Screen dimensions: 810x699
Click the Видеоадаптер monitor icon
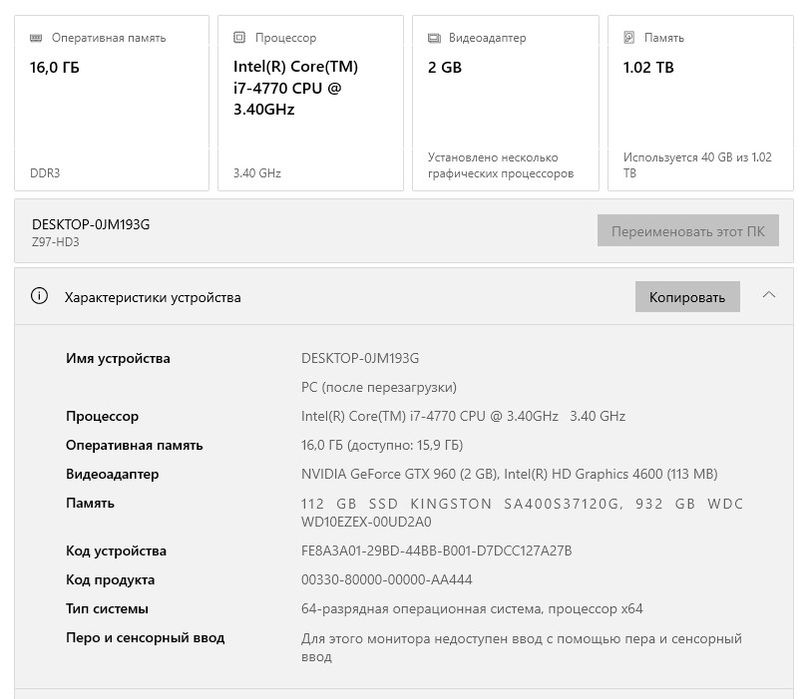tap(434, 38)
